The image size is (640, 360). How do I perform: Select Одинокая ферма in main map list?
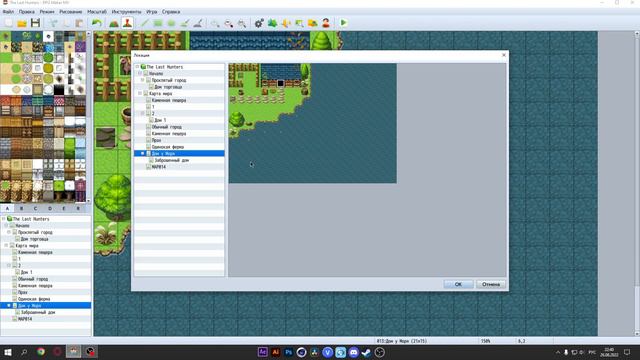point(34,299)
